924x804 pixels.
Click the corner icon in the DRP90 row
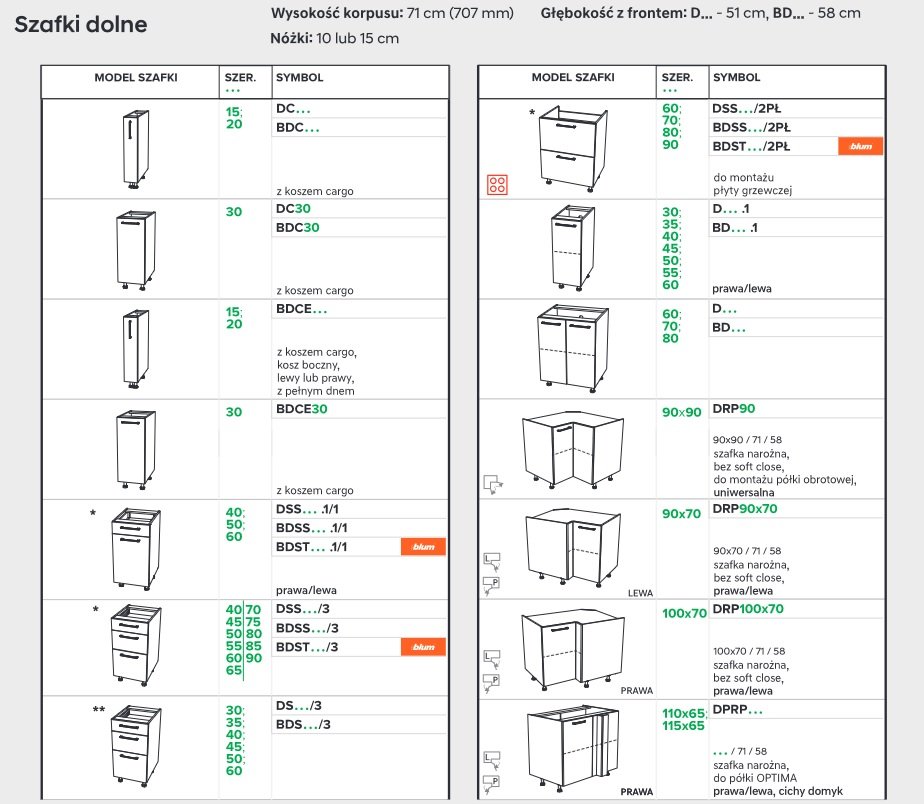point(492,484)
